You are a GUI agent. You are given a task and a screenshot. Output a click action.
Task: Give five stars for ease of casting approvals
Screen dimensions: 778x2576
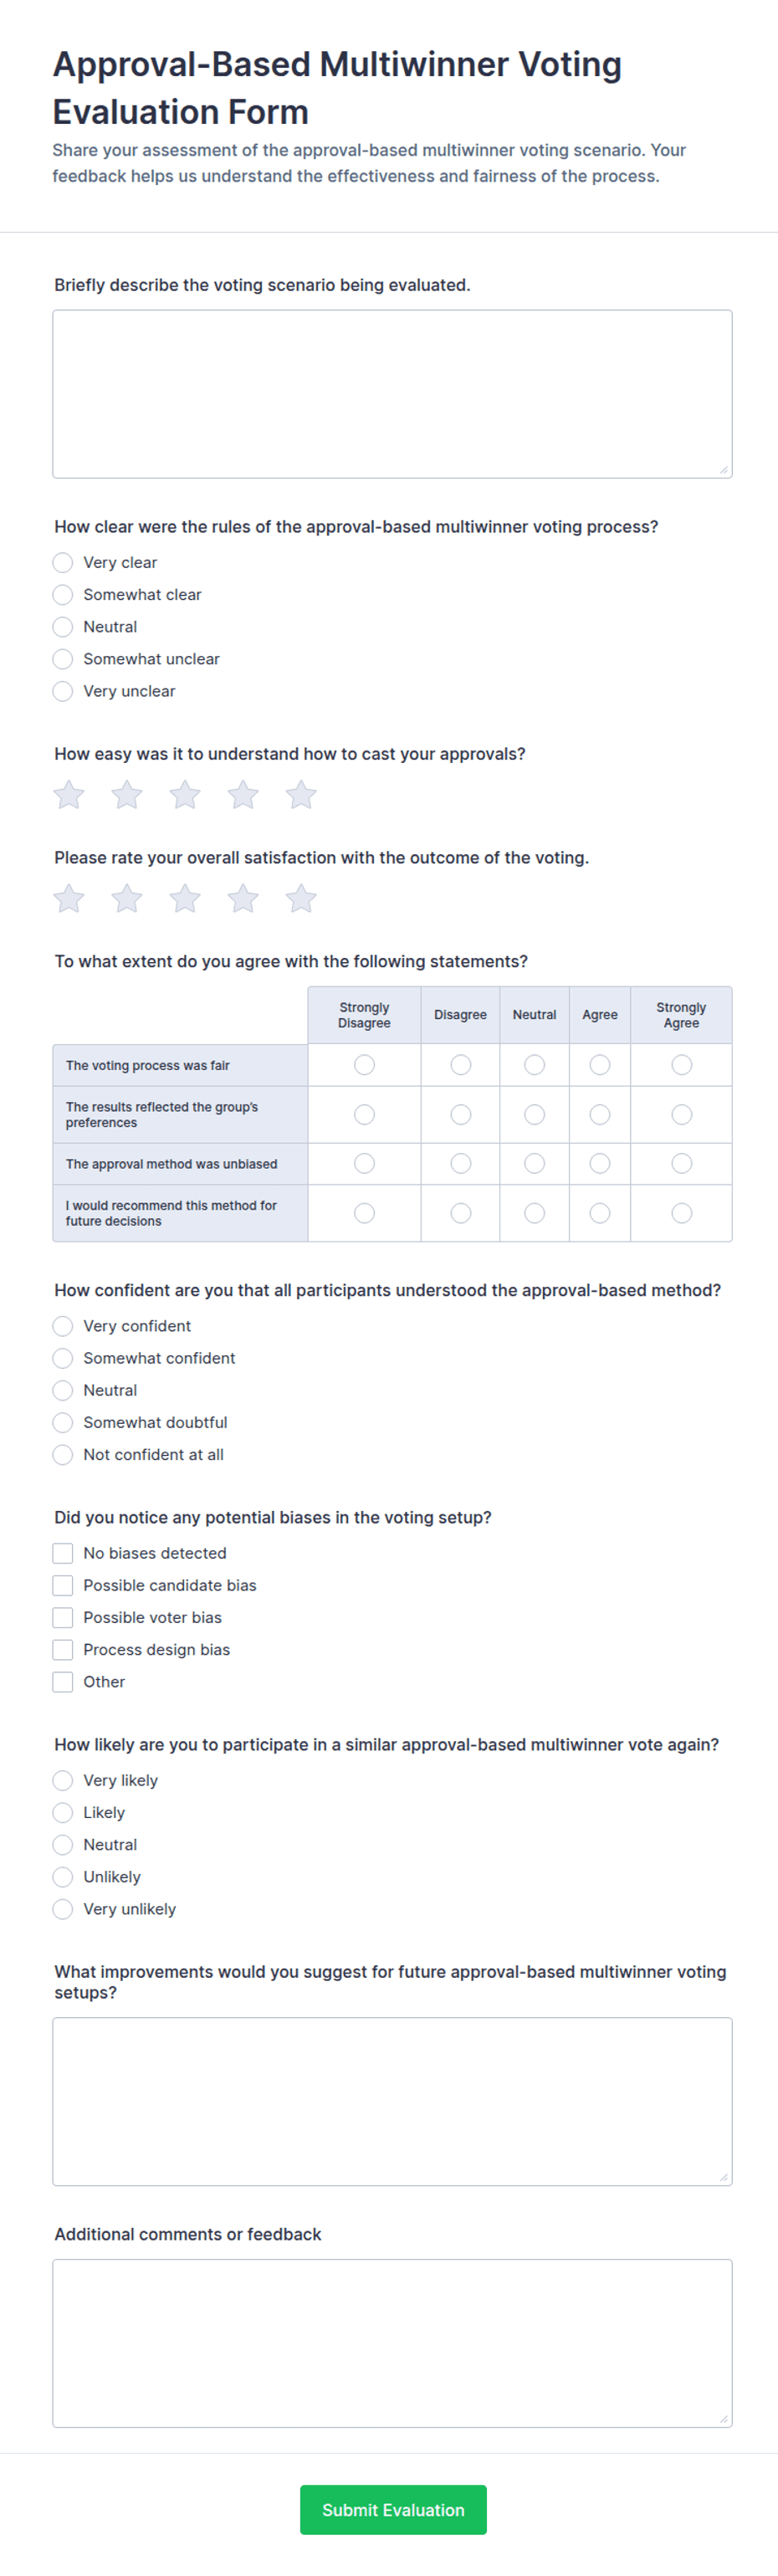coord(301,795)
